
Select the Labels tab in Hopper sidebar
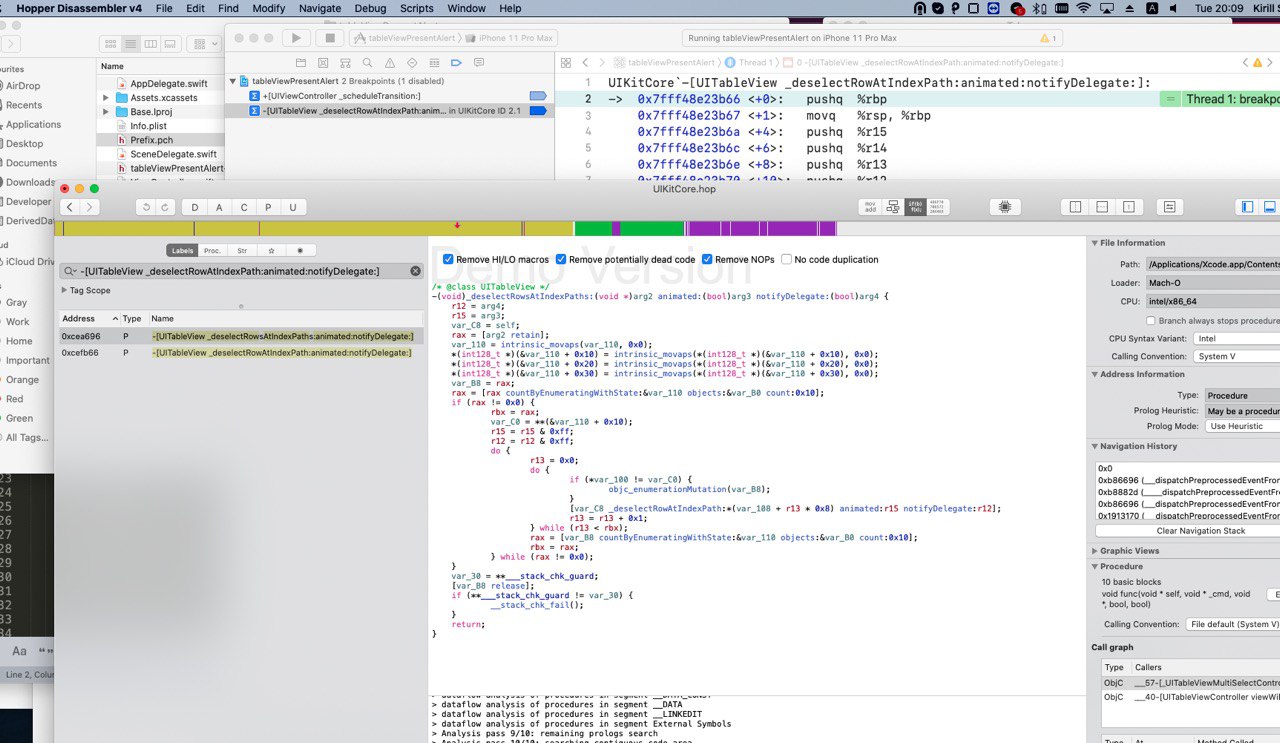[182, 250]
